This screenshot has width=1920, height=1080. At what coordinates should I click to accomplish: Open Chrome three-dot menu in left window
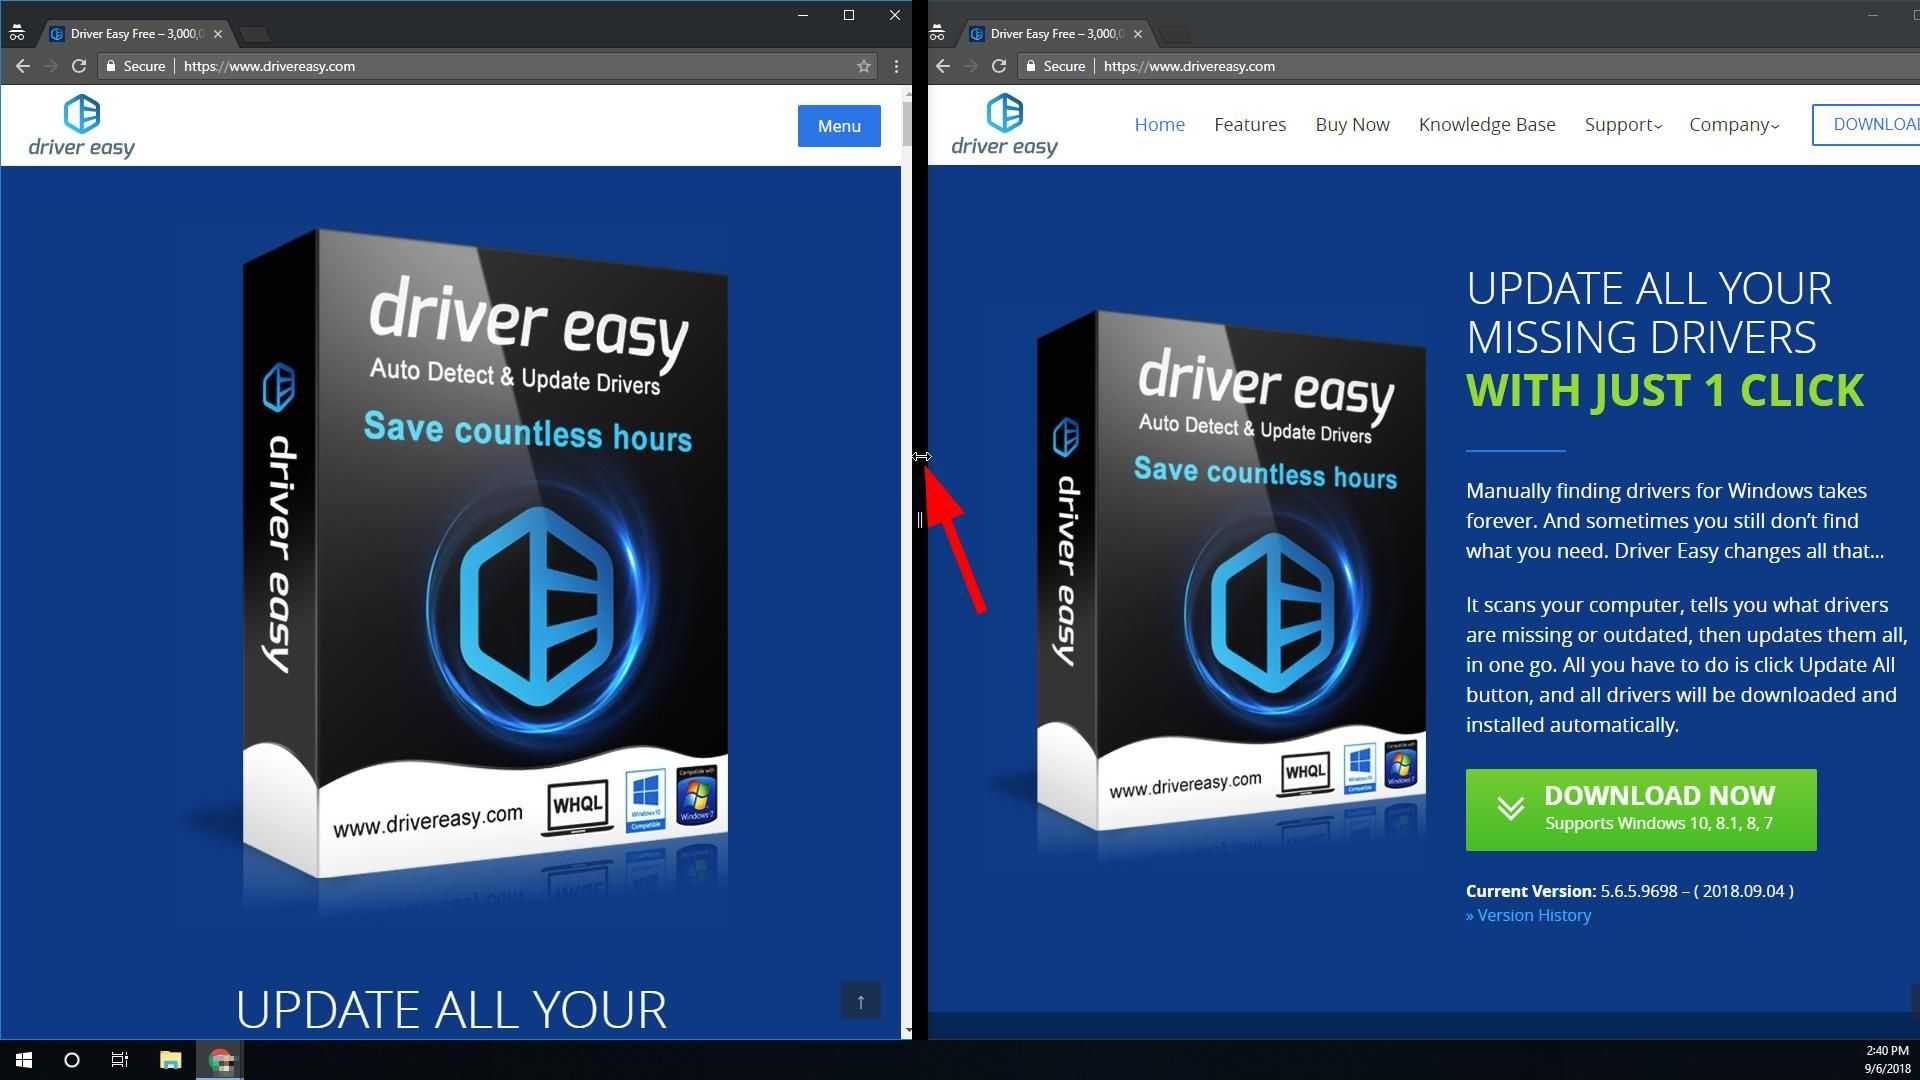[896, 66]
